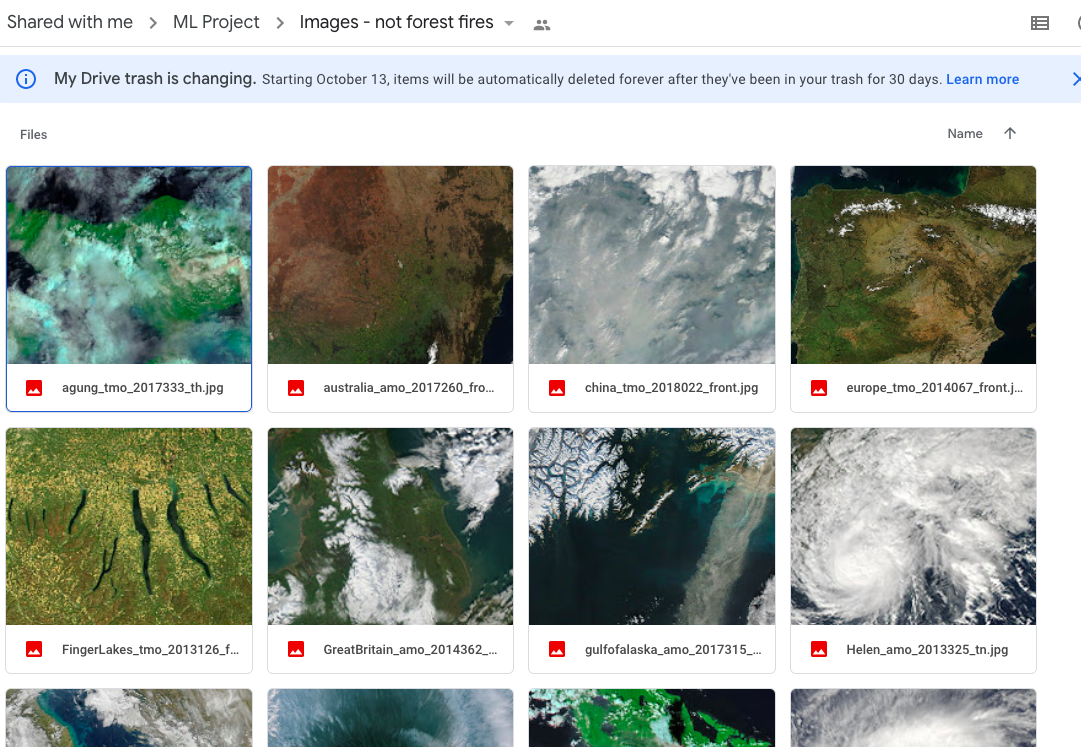Image resolution: width=1081 pixels, height=747 pixels.
Task: Go to the ML Project folder breadcrumb
Action: [x=216, y=22]
